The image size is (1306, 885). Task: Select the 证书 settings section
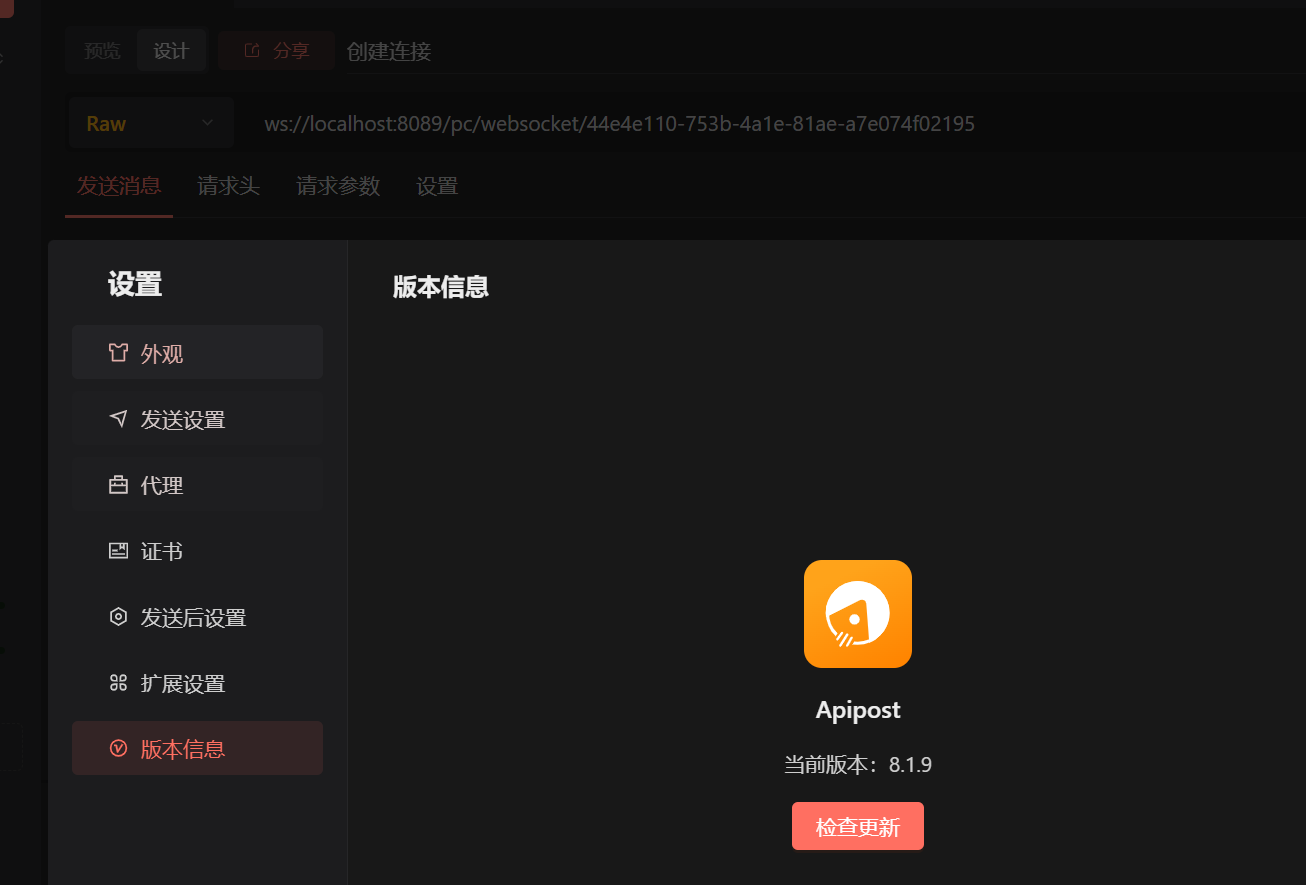197,550
